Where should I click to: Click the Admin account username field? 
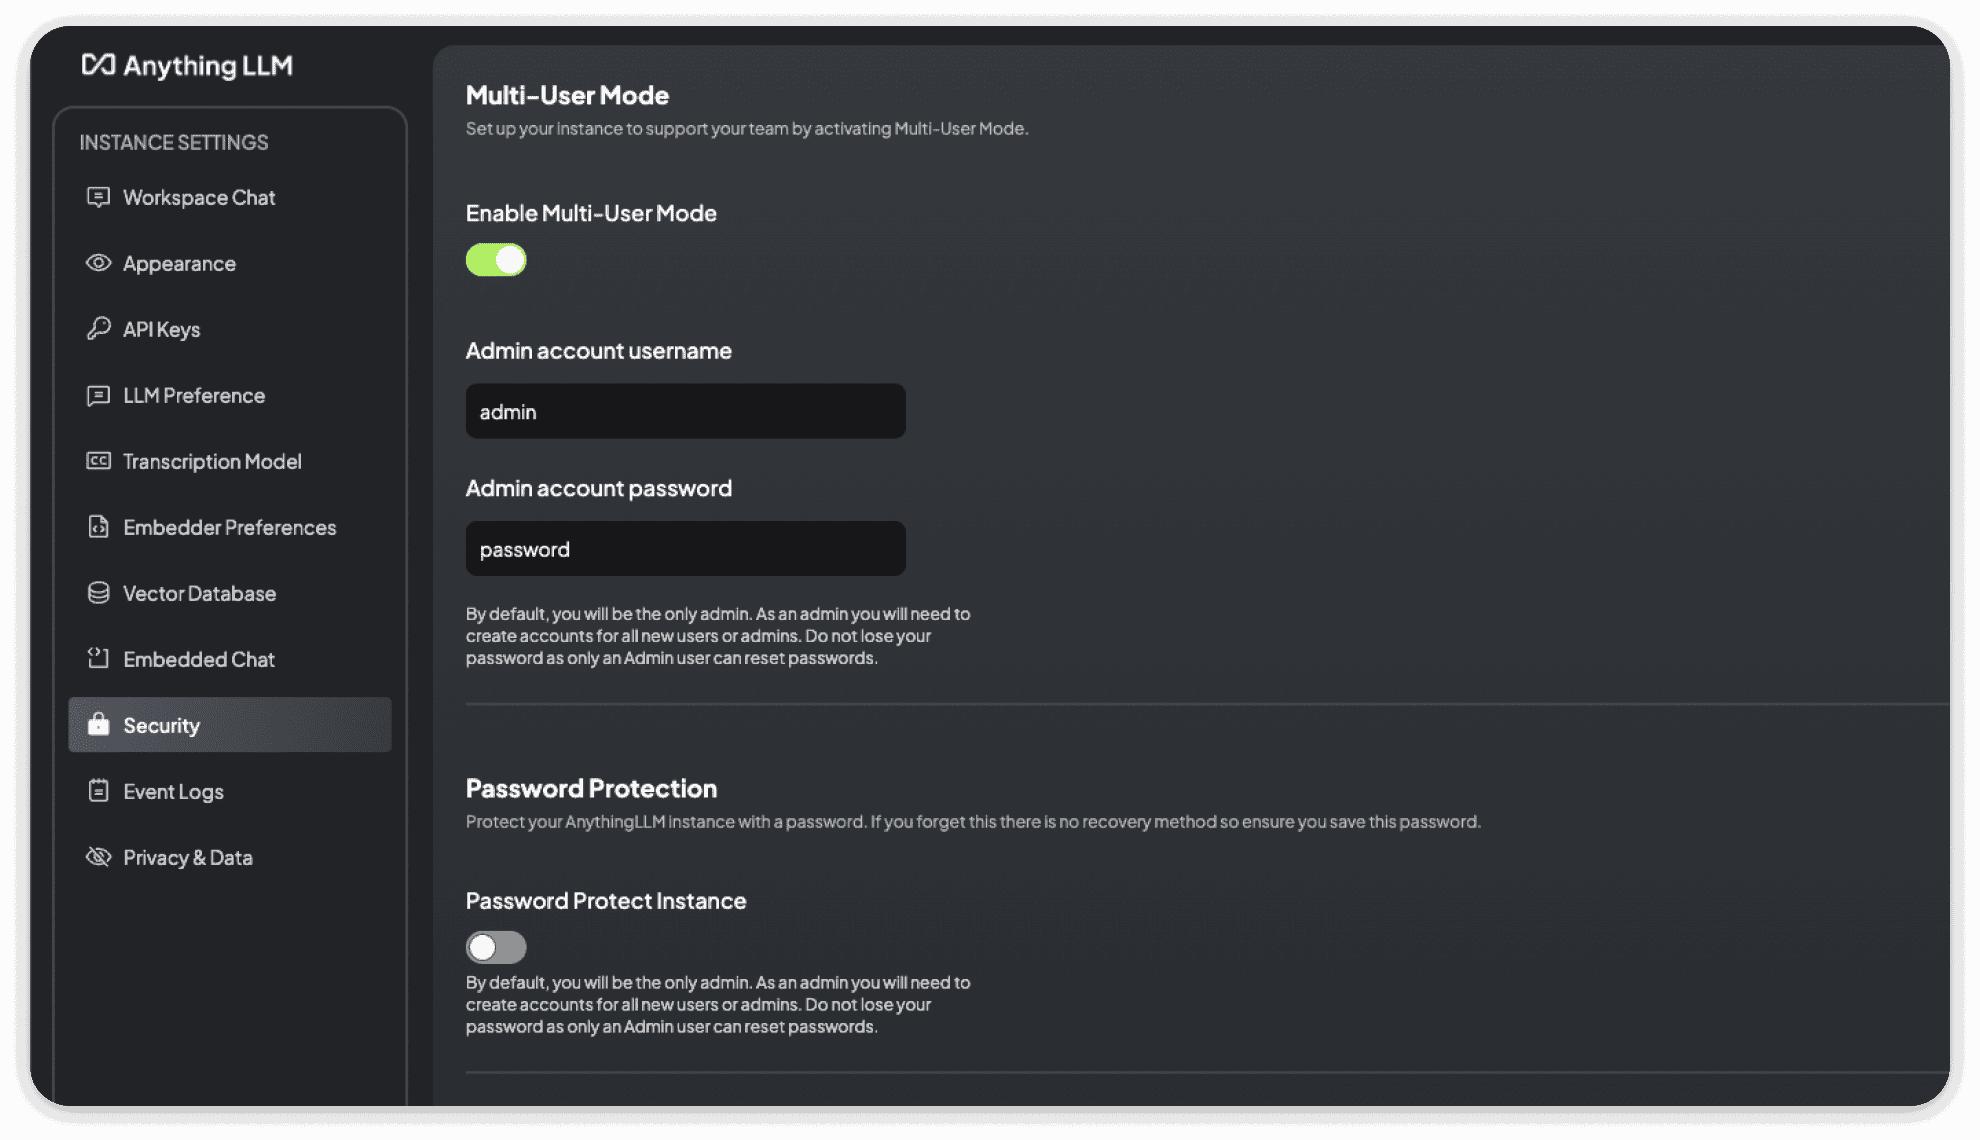685,411
